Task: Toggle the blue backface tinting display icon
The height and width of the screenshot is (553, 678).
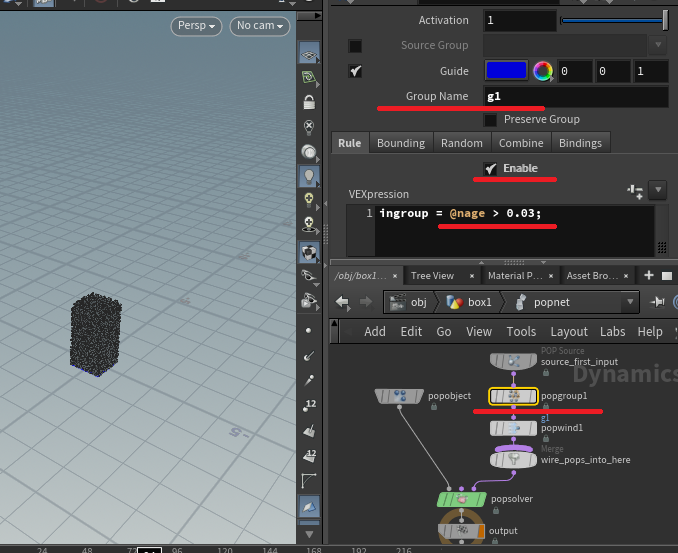Action: point(309,506)
